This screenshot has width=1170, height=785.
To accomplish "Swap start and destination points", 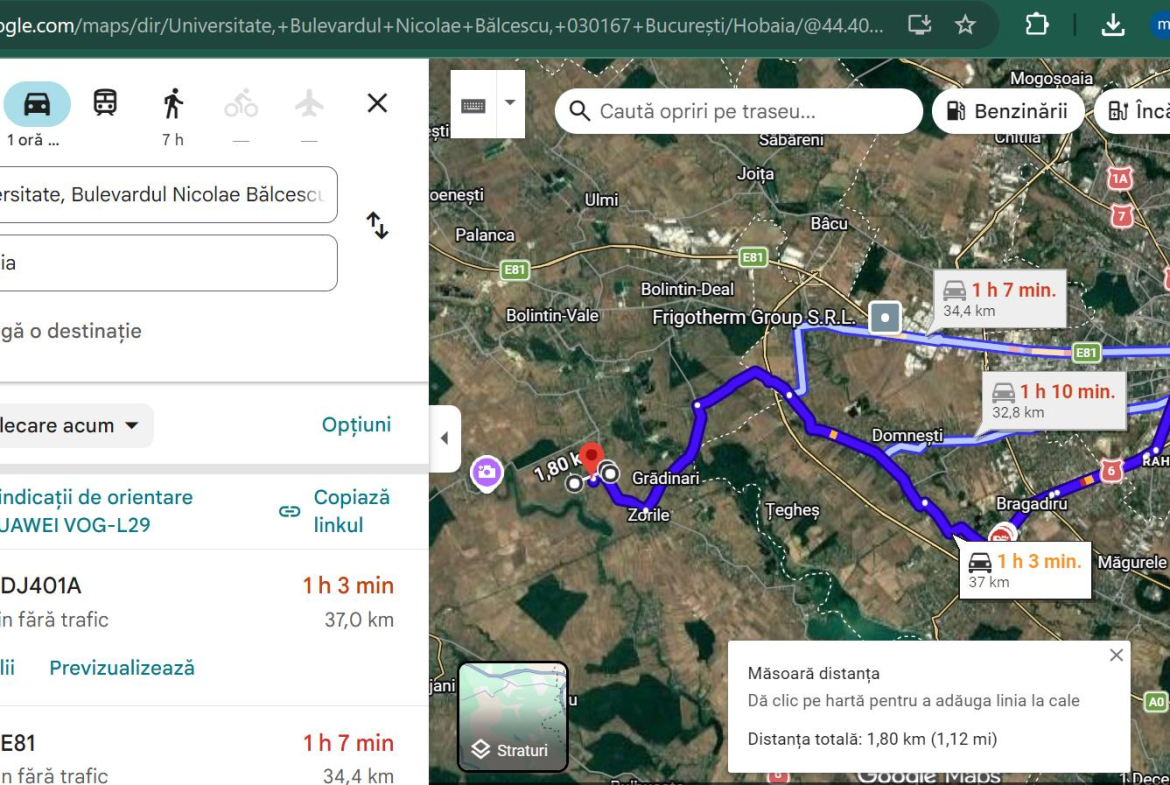I will pos(378,225).
